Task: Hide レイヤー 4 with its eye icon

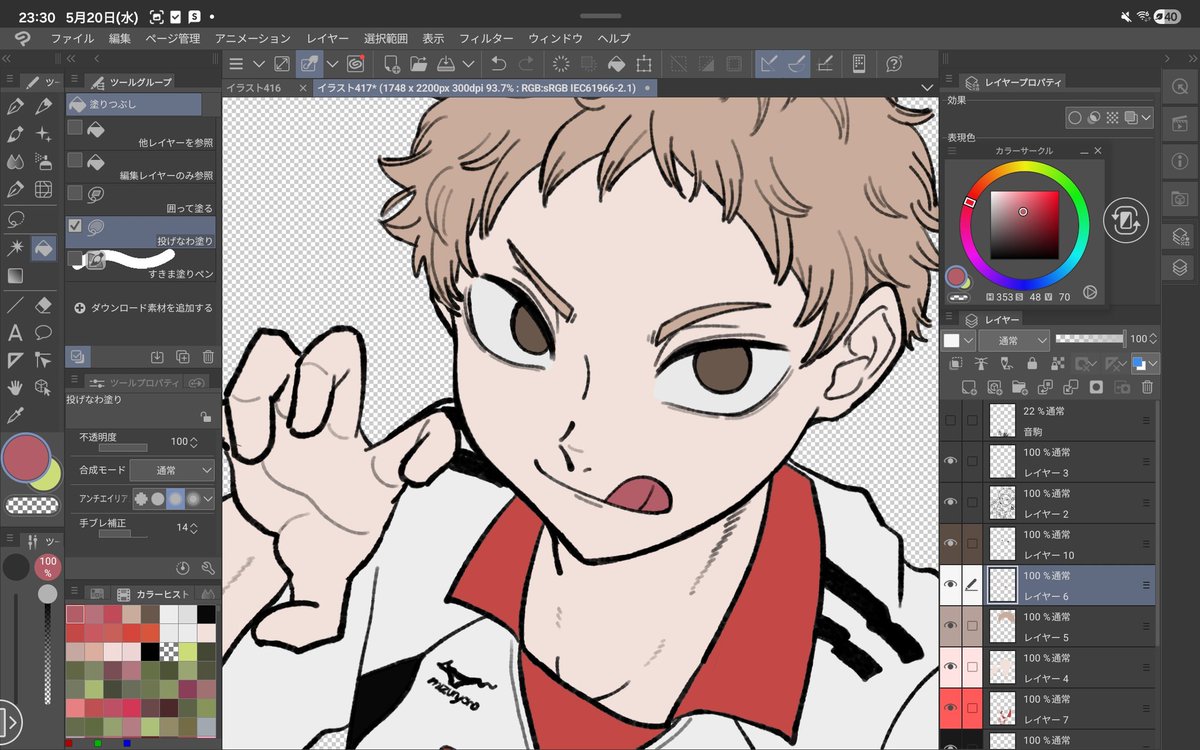Action: (951, 666)
